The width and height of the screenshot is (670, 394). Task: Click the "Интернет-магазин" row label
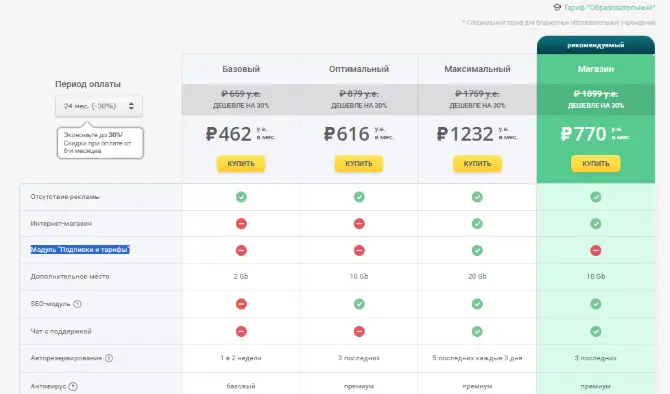pyautogui.click(x=61, y=223)
